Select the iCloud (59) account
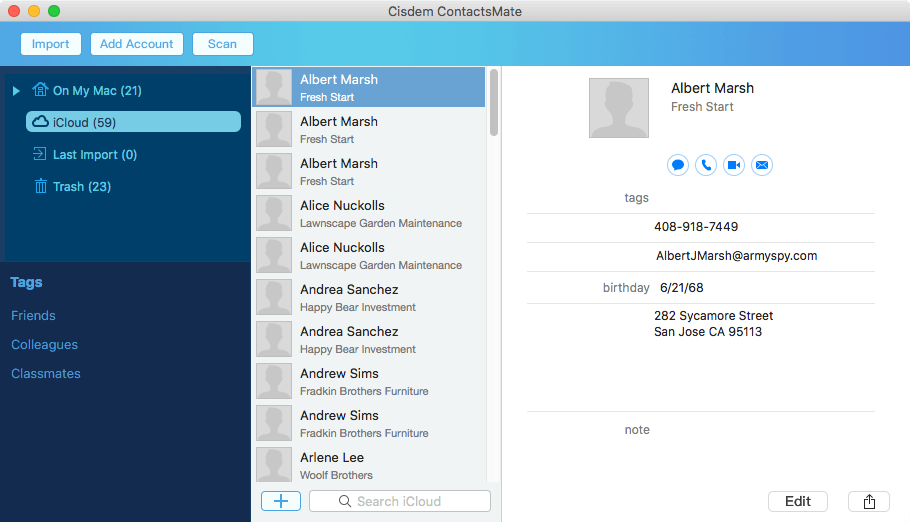The width and height of the screenshot is (910, 522). coord(133,122)
